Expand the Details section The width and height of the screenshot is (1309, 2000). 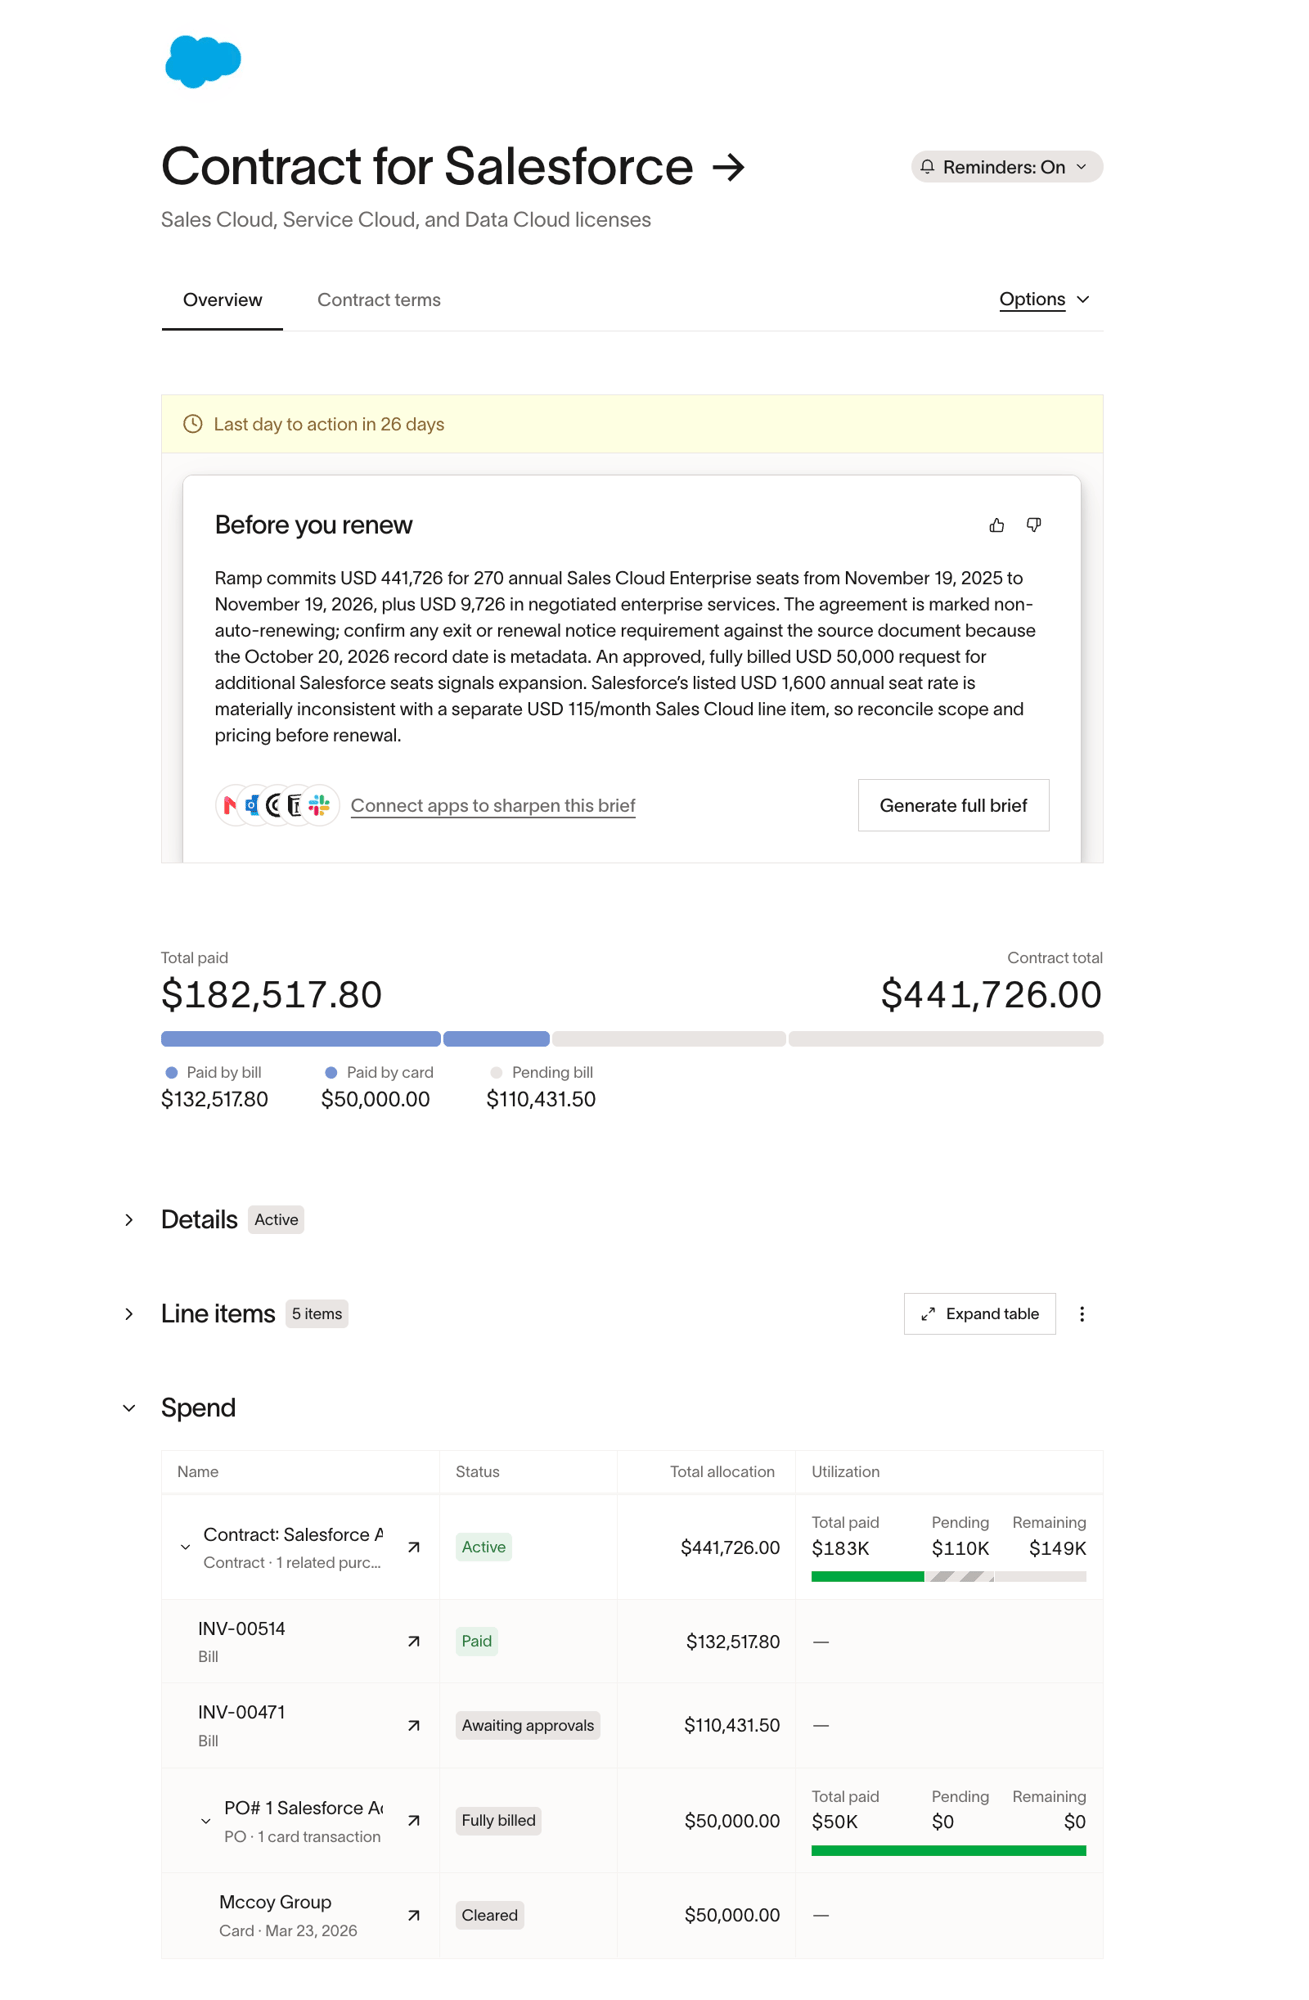(129, 1220)
